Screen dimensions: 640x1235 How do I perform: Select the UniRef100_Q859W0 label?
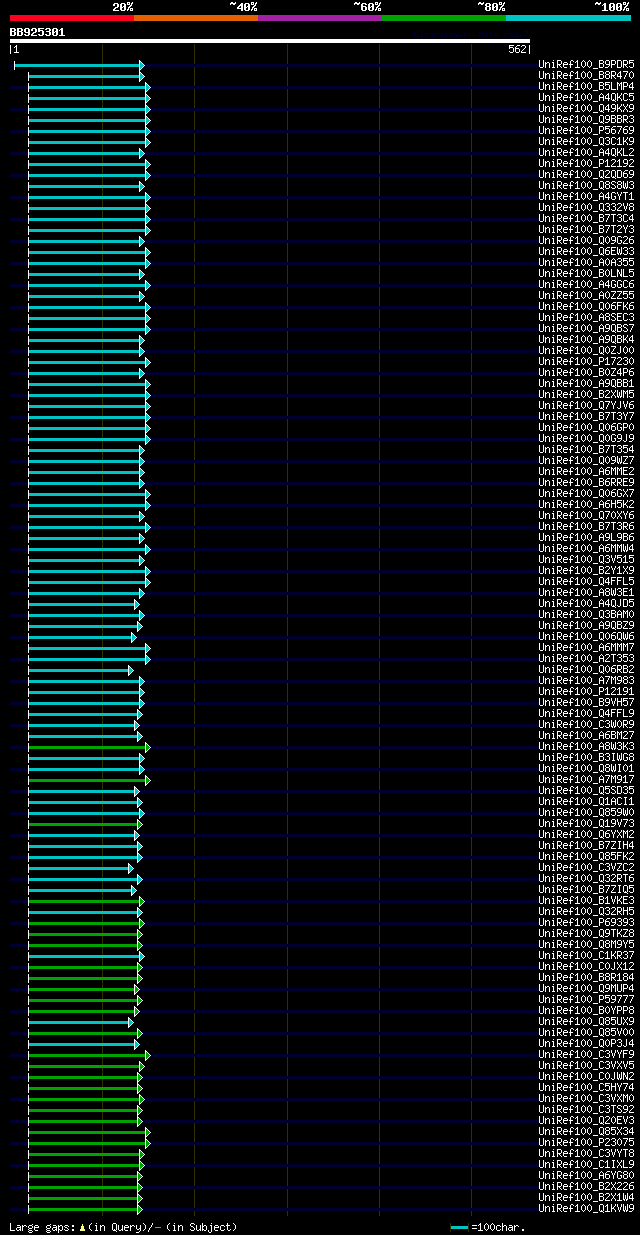(586, 812)
